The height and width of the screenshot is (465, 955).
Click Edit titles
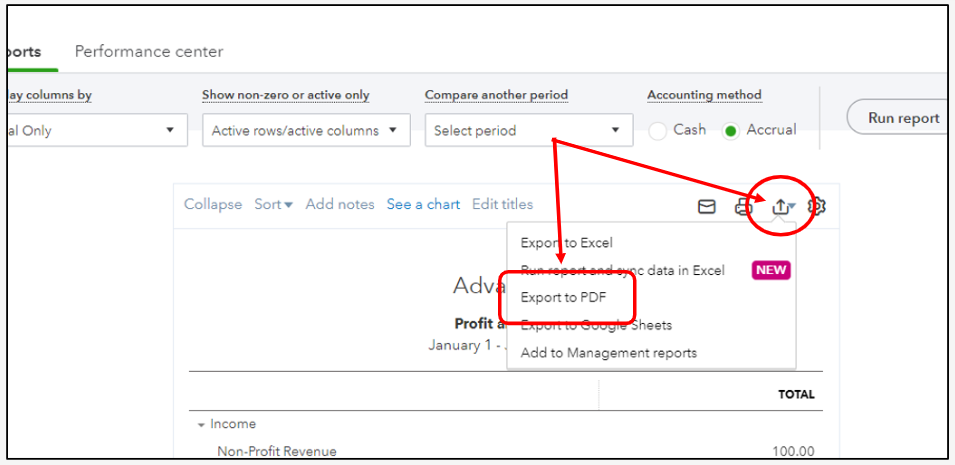pyautogui.click(x=502, y=205)
